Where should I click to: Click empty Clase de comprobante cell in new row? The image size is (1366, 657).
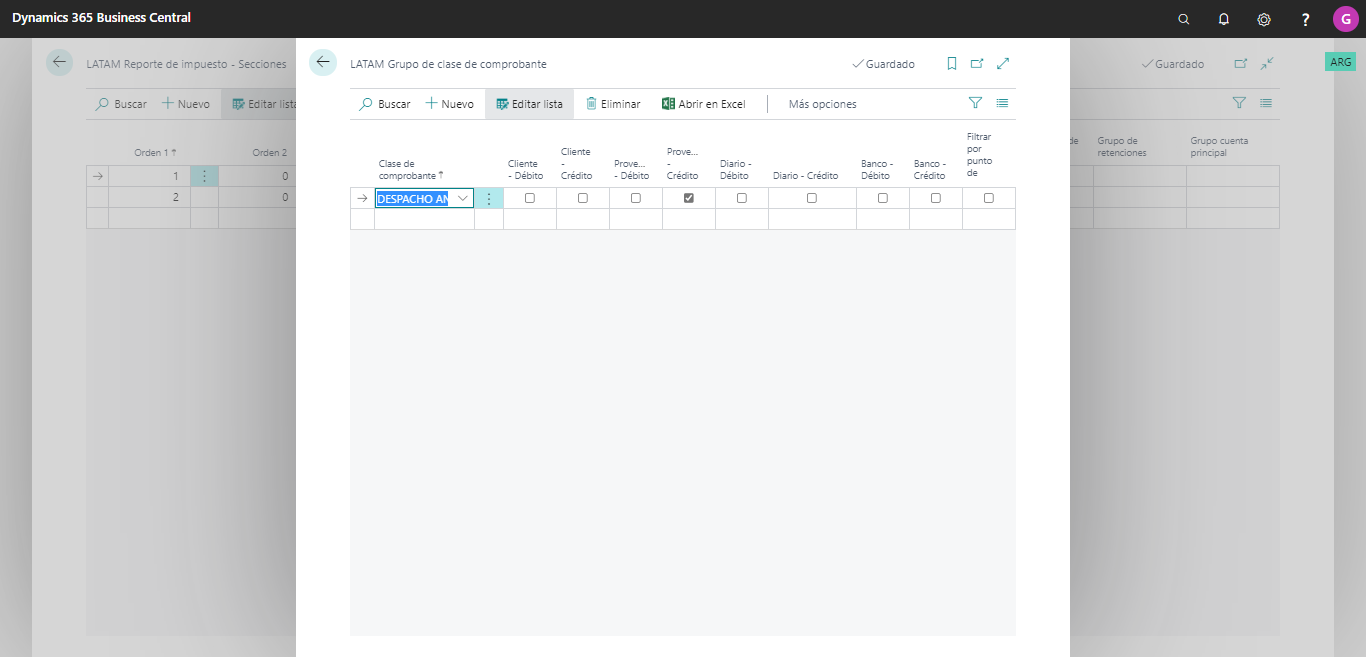tap(424, 219)
